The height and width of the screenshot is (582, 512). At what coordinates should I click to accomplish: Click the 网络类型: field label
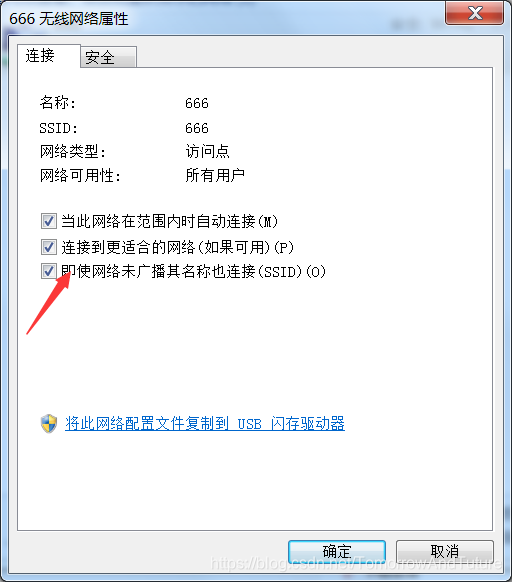click(73, 152)
